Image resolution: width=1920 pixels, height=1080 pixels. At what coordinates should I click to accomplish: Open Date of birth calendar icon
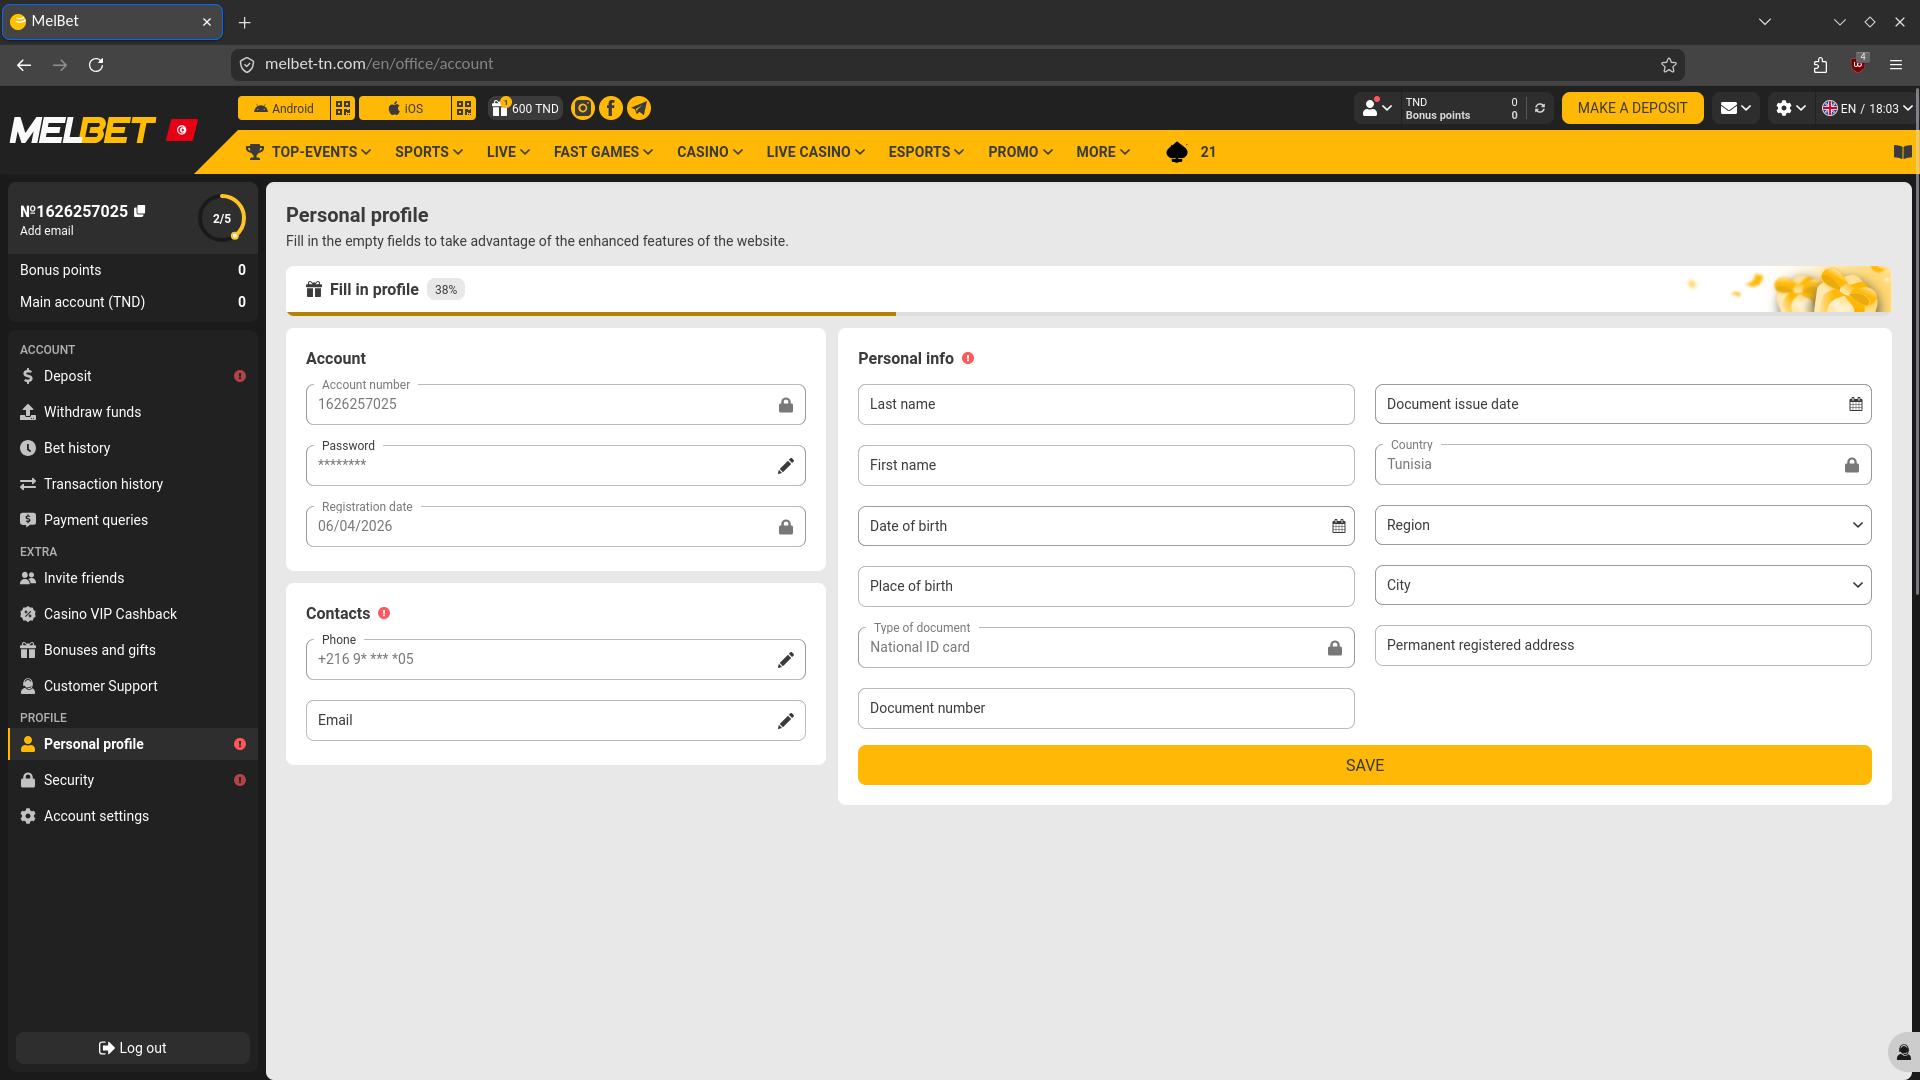tap(1339, 526)
